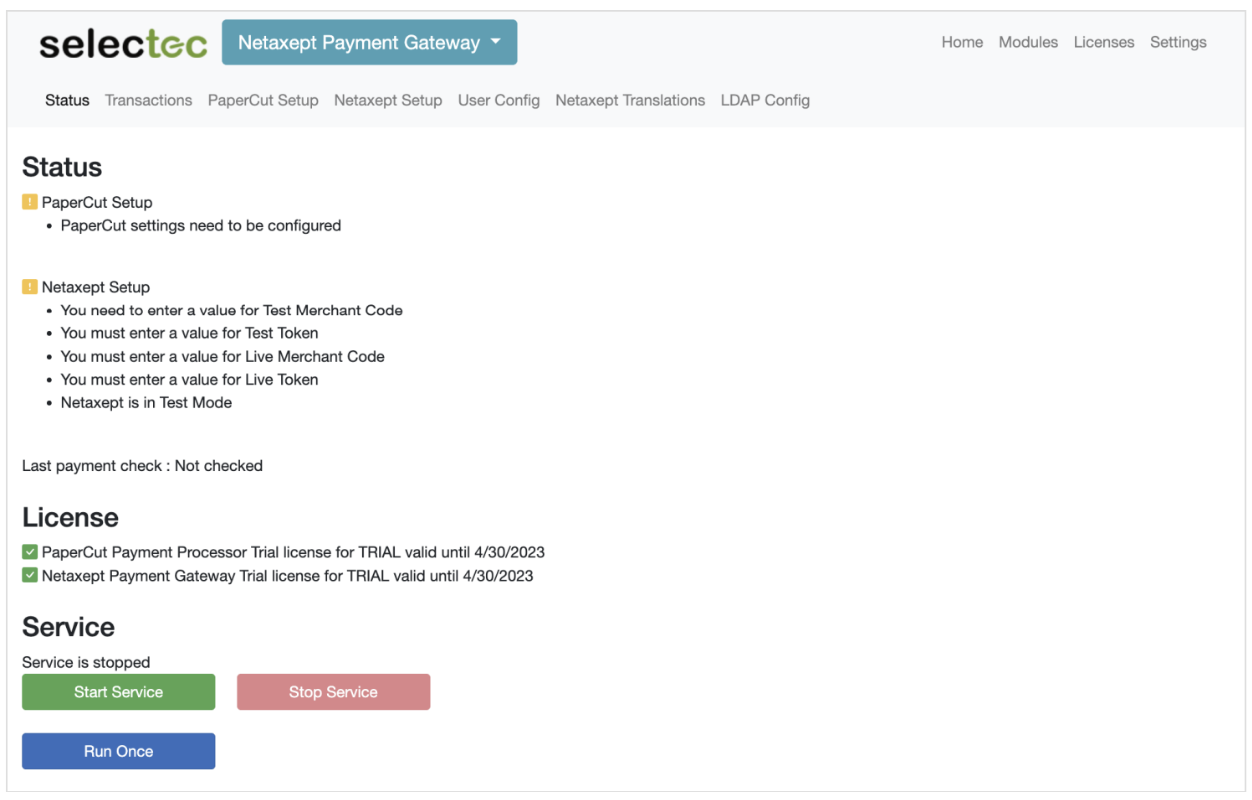Click the PaperCut Payment Processor Trial license text

293,552
